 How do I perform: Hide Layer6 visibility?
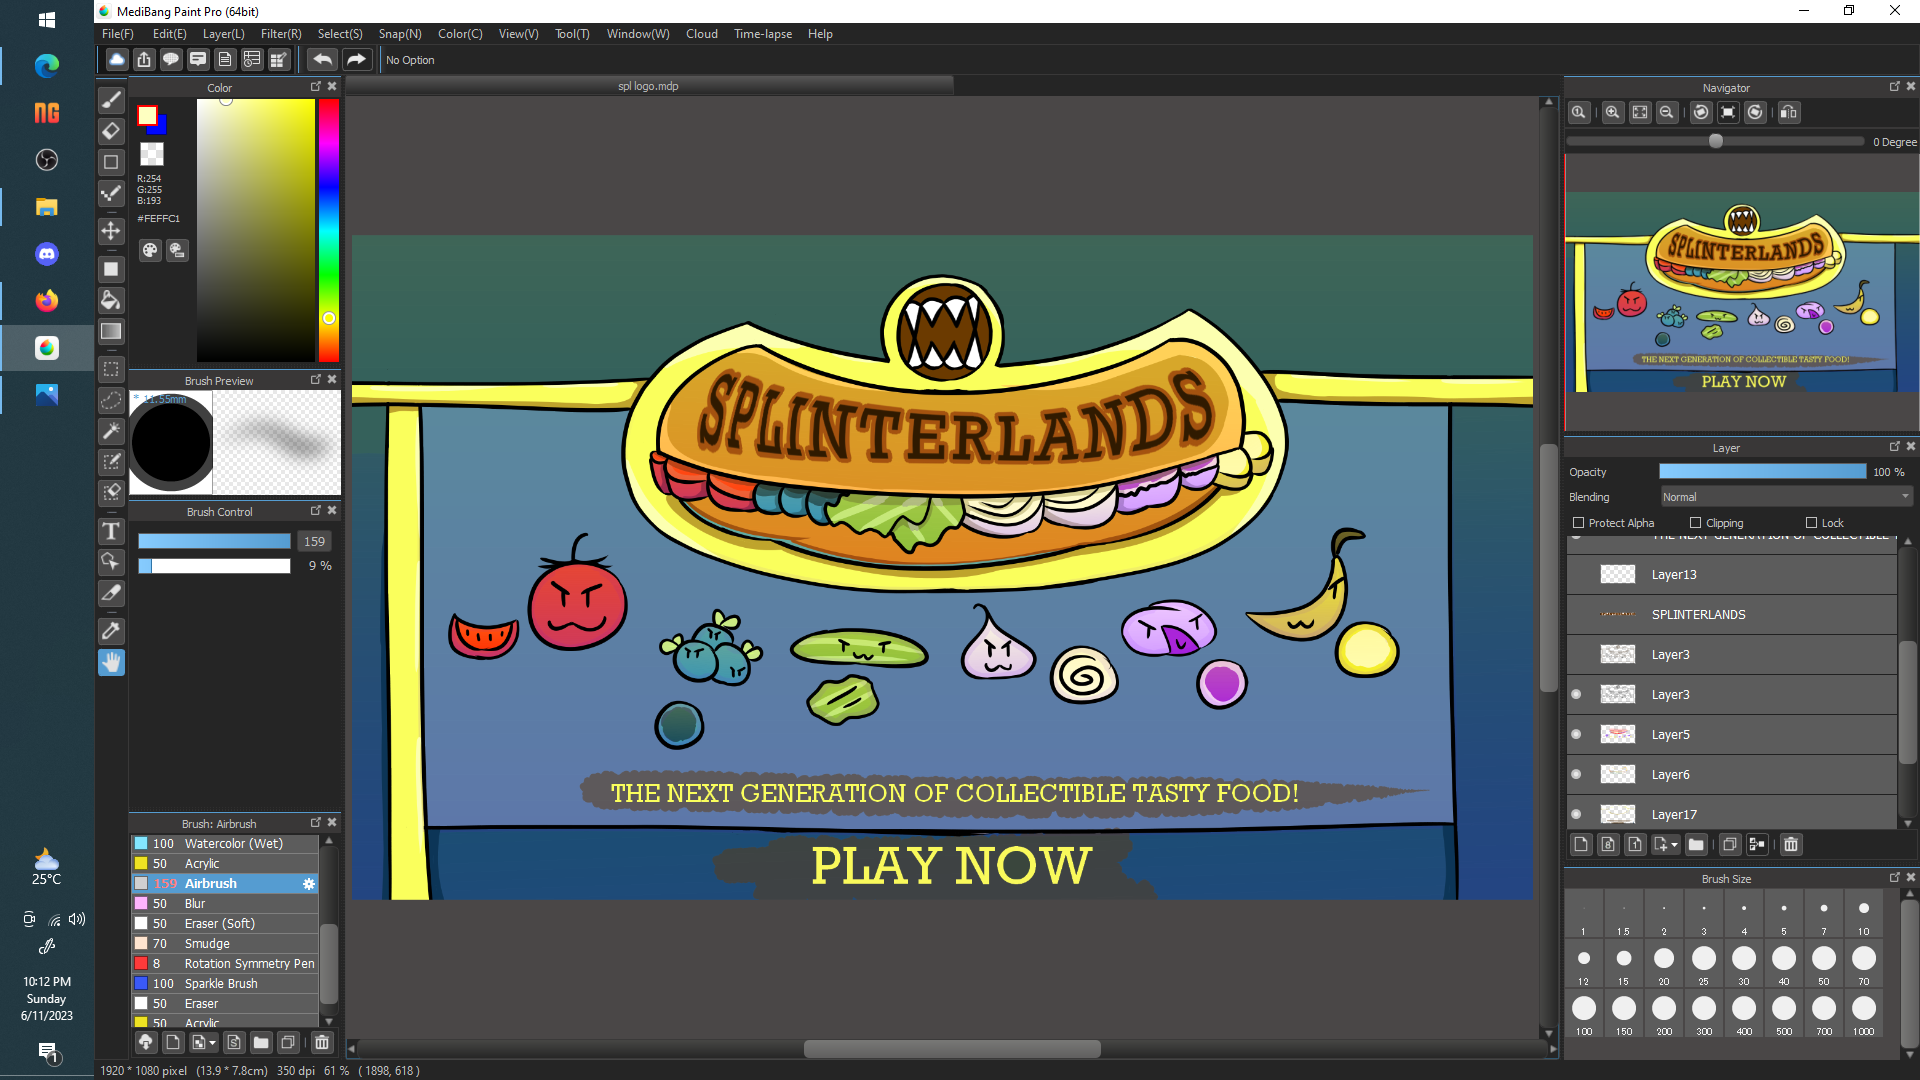pos(1577,775)
